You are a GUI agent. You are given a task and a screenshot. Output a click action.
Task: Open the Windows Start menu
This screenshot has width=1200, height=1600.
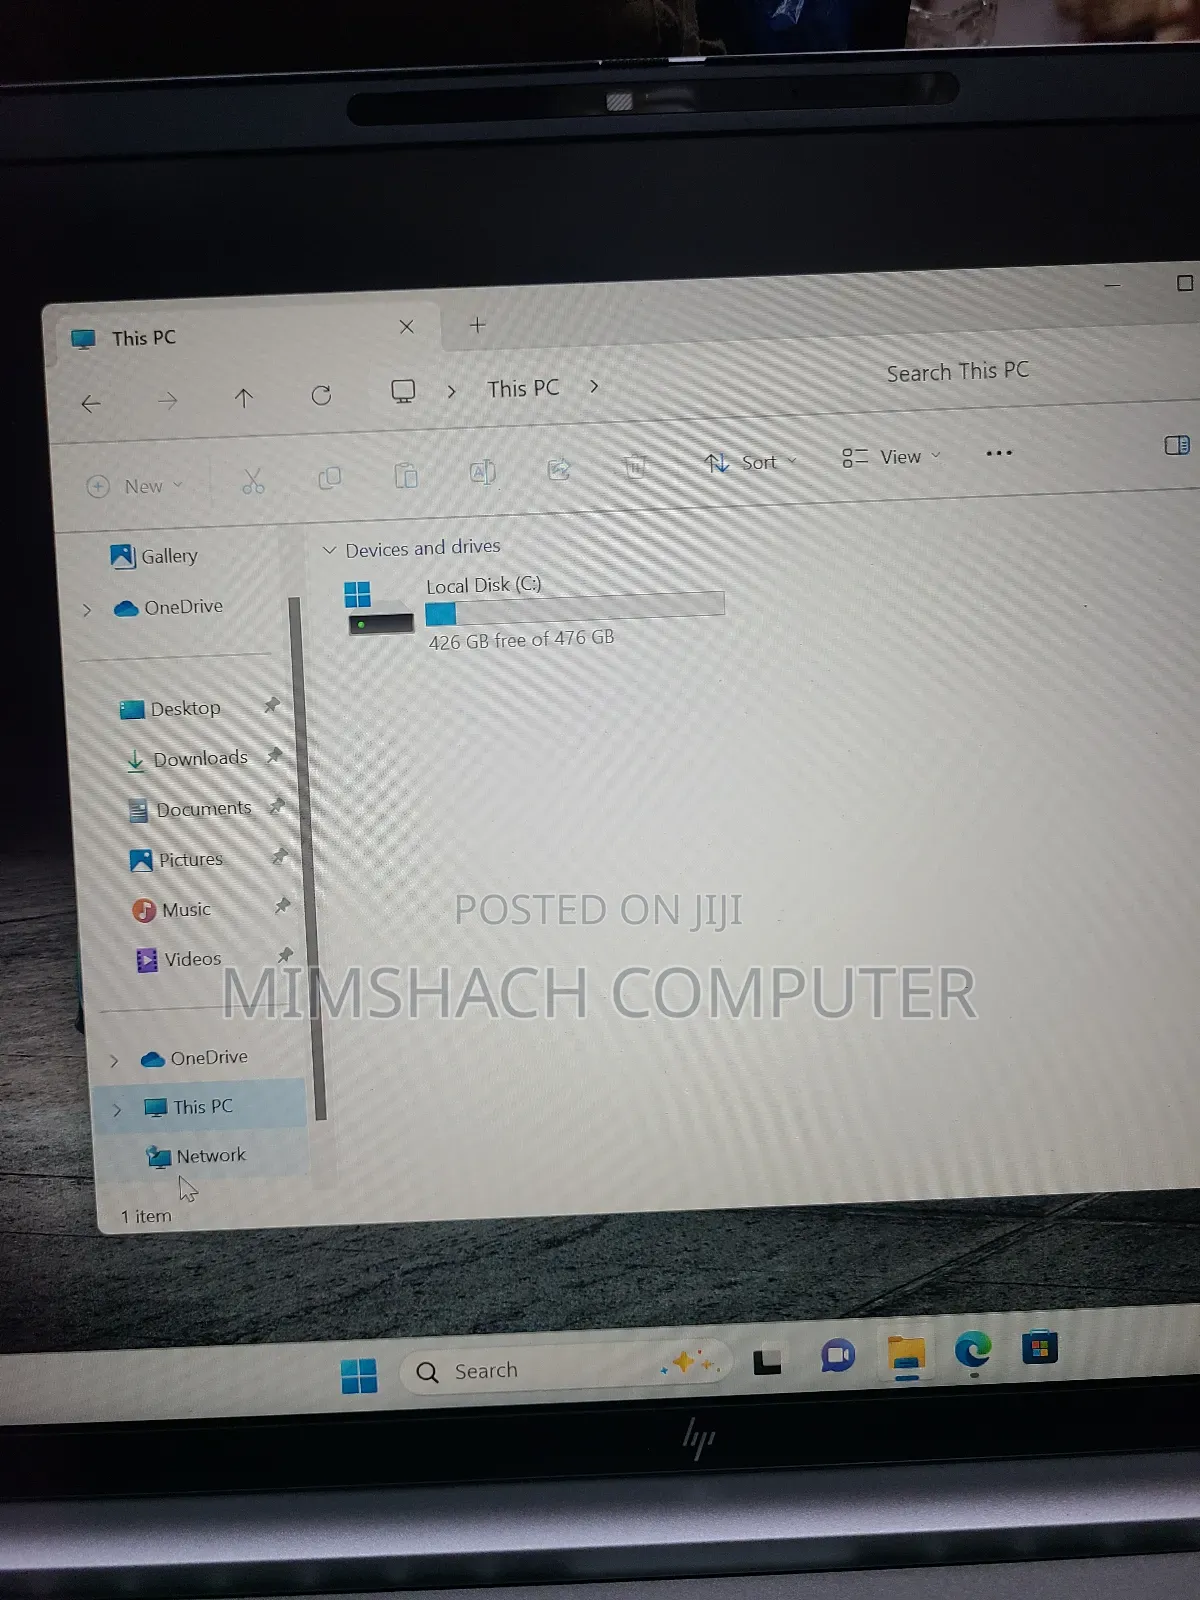[359, 1376]
